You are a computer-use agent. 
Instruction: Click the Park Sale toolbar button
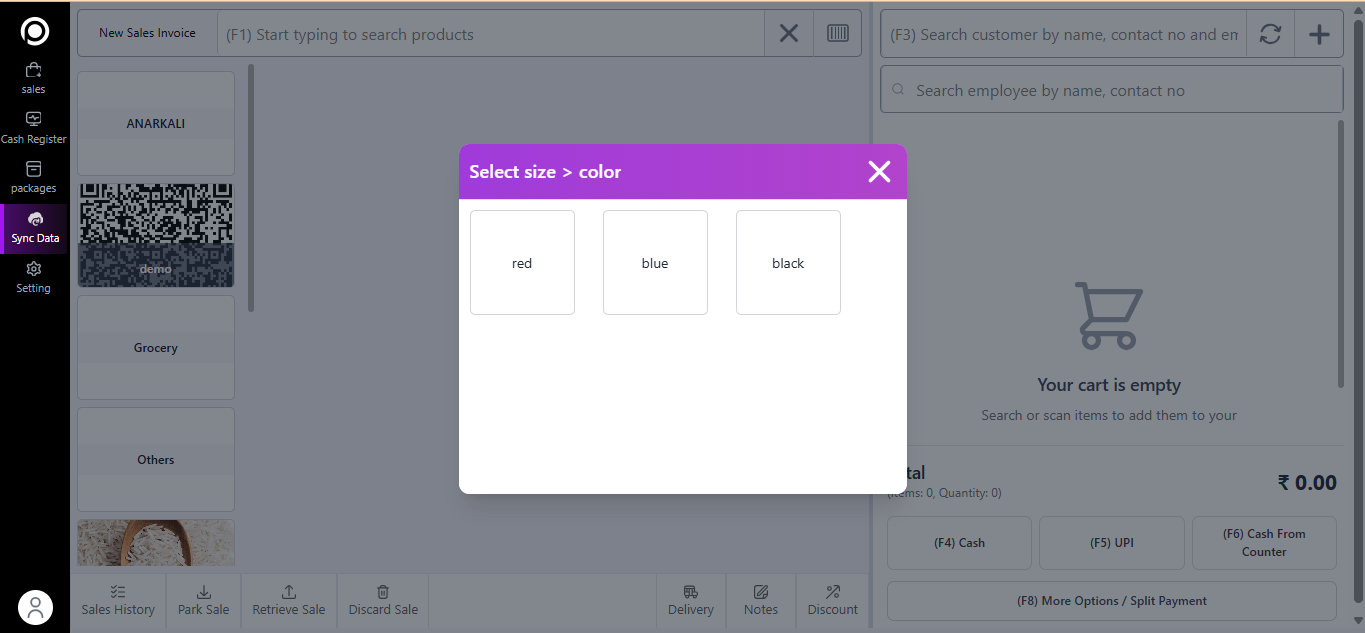[204, 600]
